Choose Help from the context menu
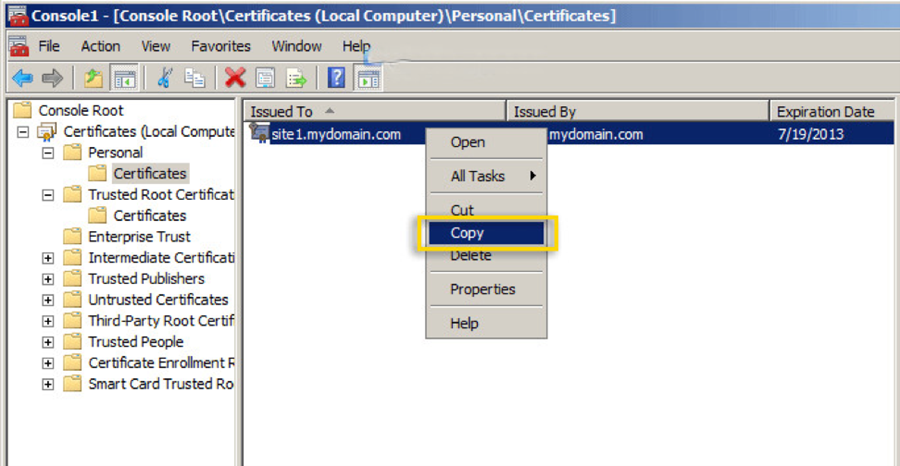 coord(486,323)
